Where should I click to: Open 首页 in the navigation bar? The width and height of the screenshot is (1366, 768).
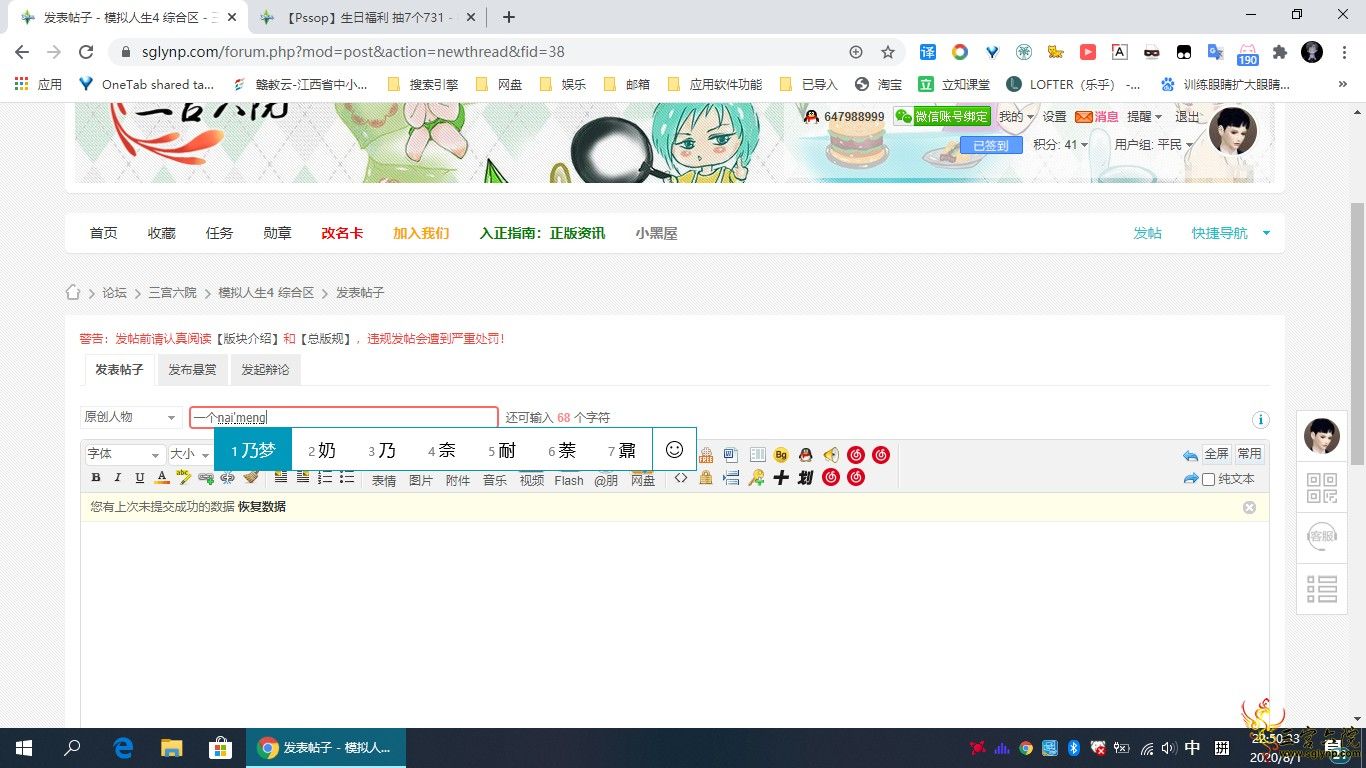pyautogui.click(x=103, y=233)
